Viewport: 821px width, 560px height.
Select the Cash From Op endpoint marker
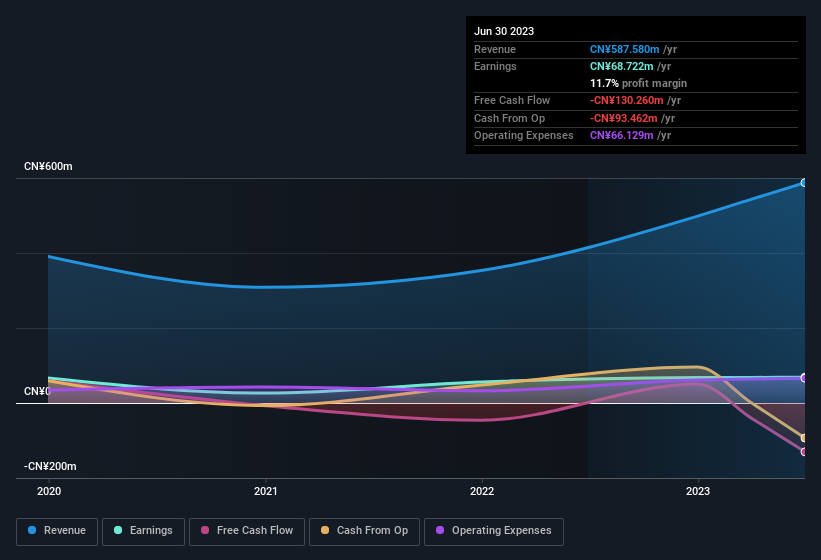click(x=804, y=438)
